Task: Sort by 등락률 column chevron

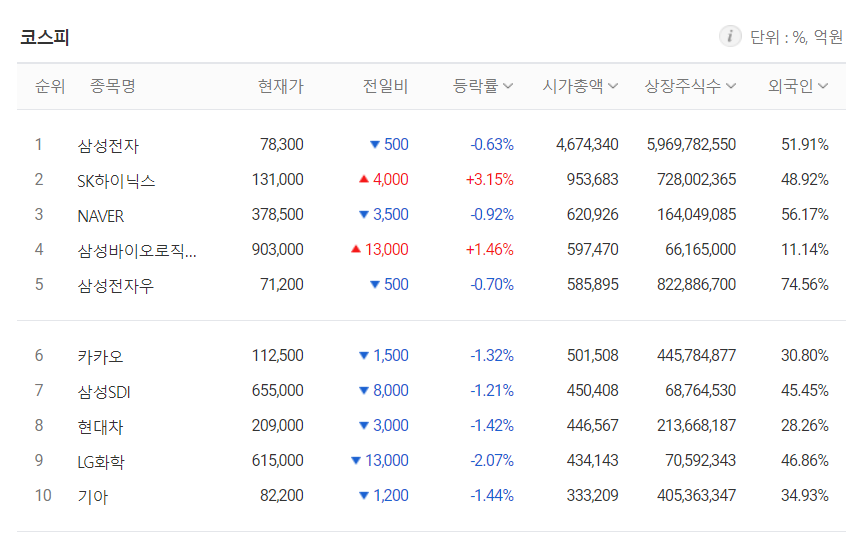Action: pos(508,86)
